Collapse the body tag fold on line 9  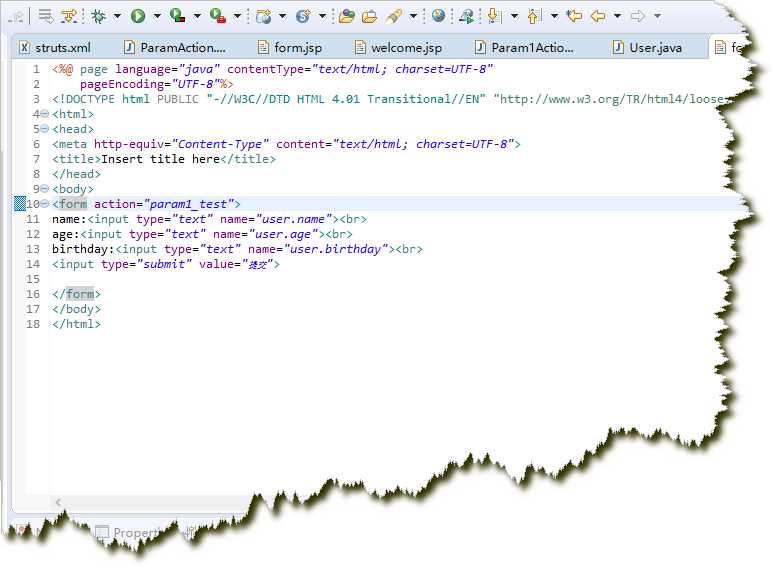44,189
